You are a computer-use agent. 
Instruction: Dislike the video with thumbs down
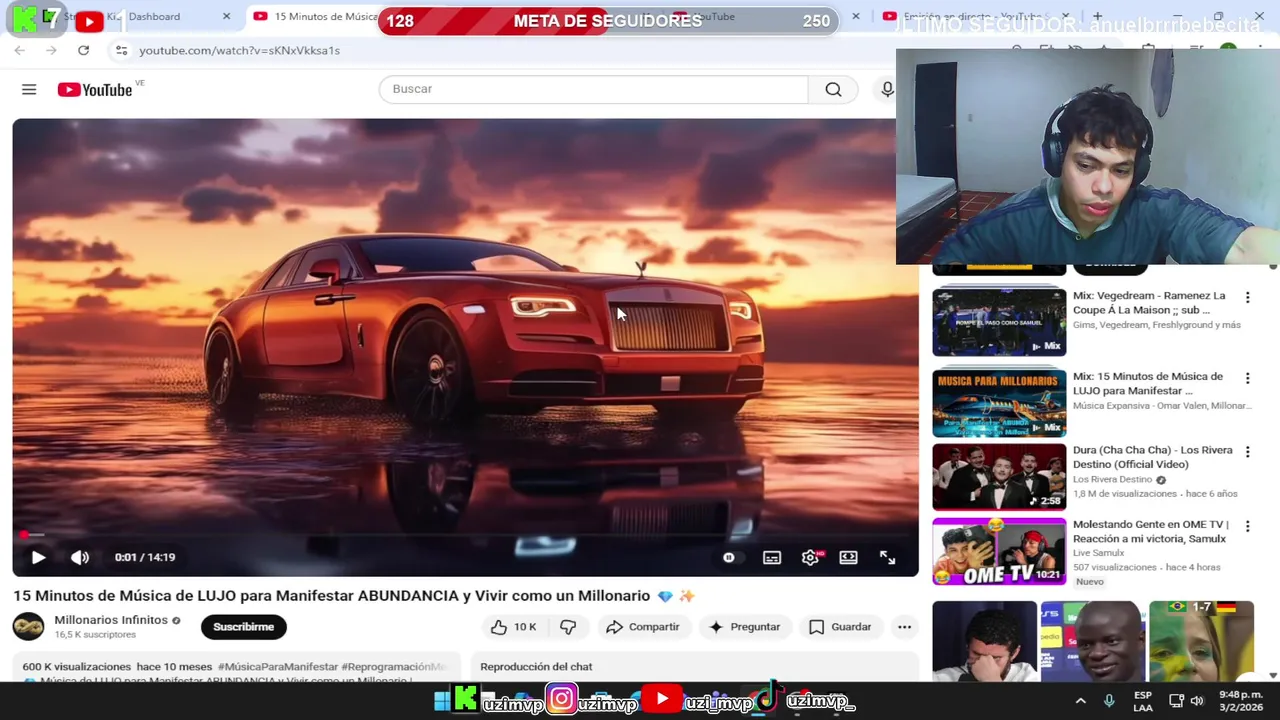568,627
